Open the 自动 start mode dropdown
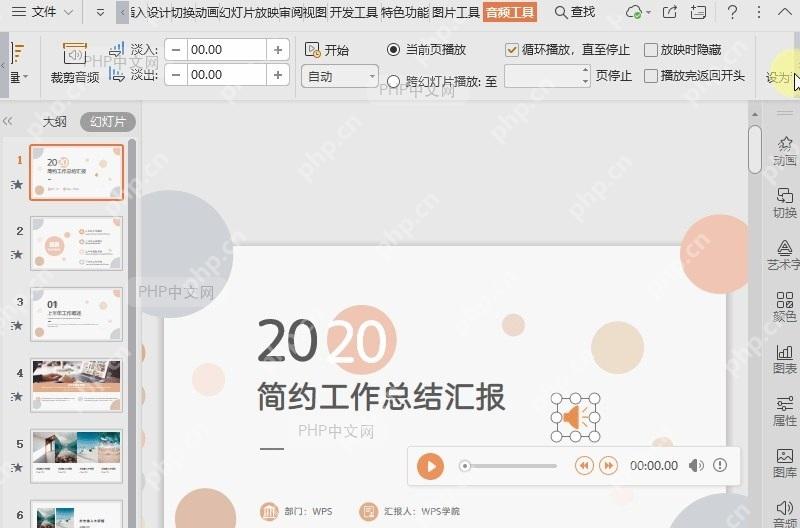 coord(339,77)
